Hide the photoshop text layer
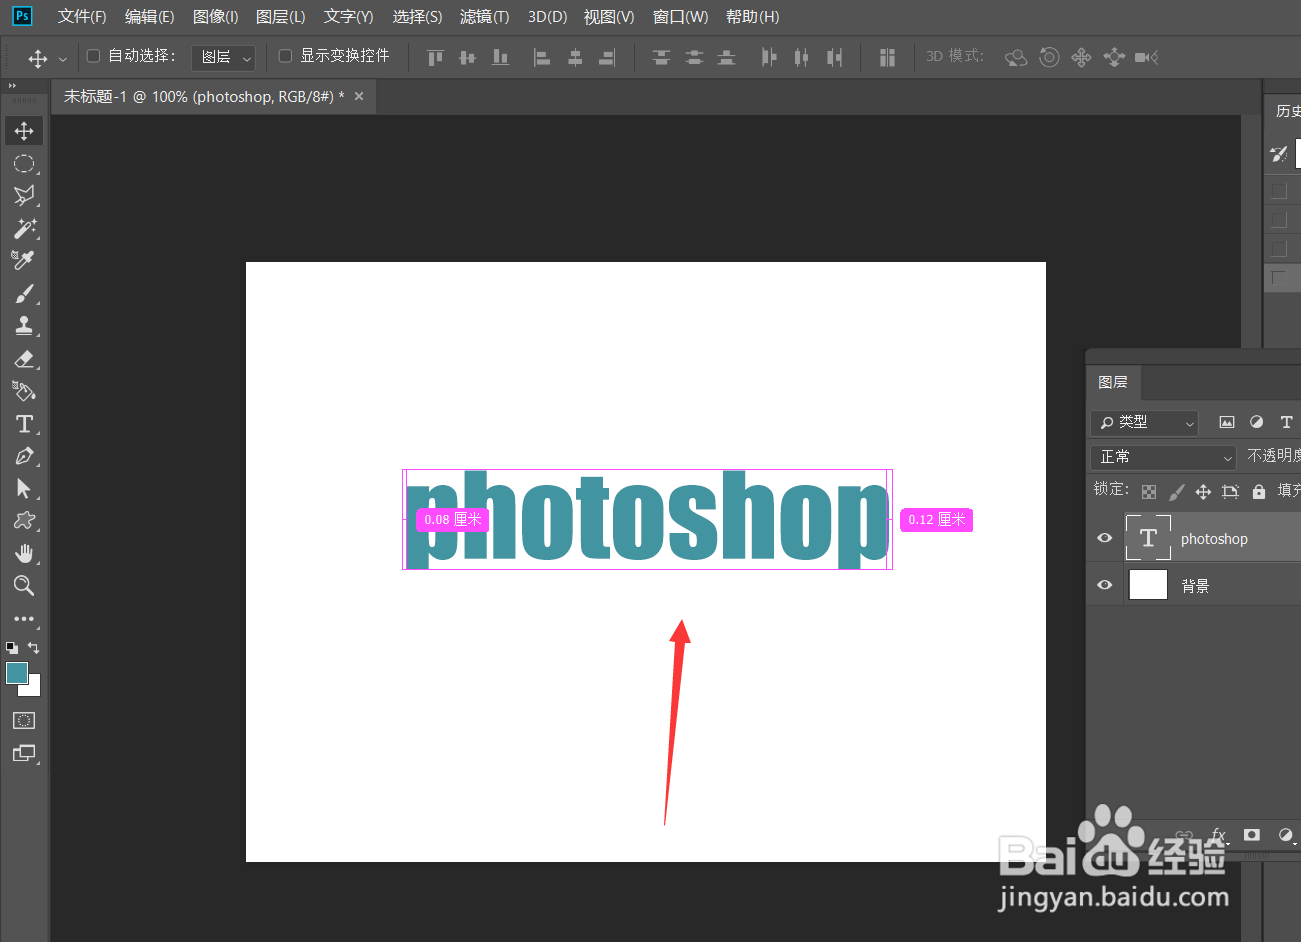 [1105, 538]
